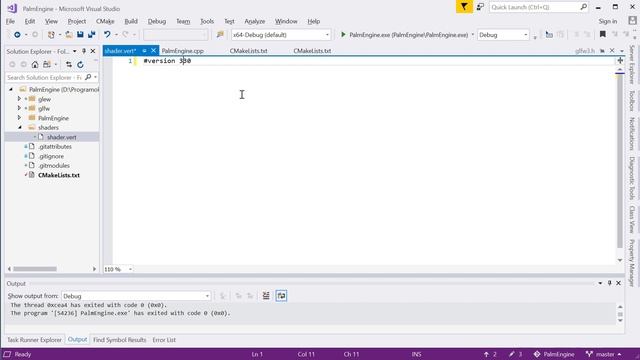Viewport: 640px width, 360px height.
Task: Click the master branch indicator in status bar
Action: coord(604,354)
